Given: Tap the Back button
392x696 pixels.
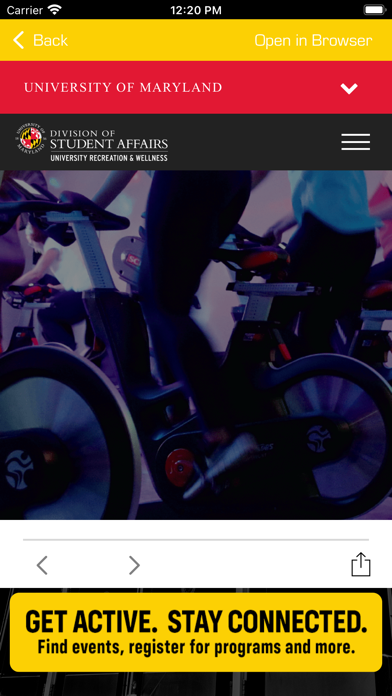Looking at the screenshot, I should pos(40,40).
